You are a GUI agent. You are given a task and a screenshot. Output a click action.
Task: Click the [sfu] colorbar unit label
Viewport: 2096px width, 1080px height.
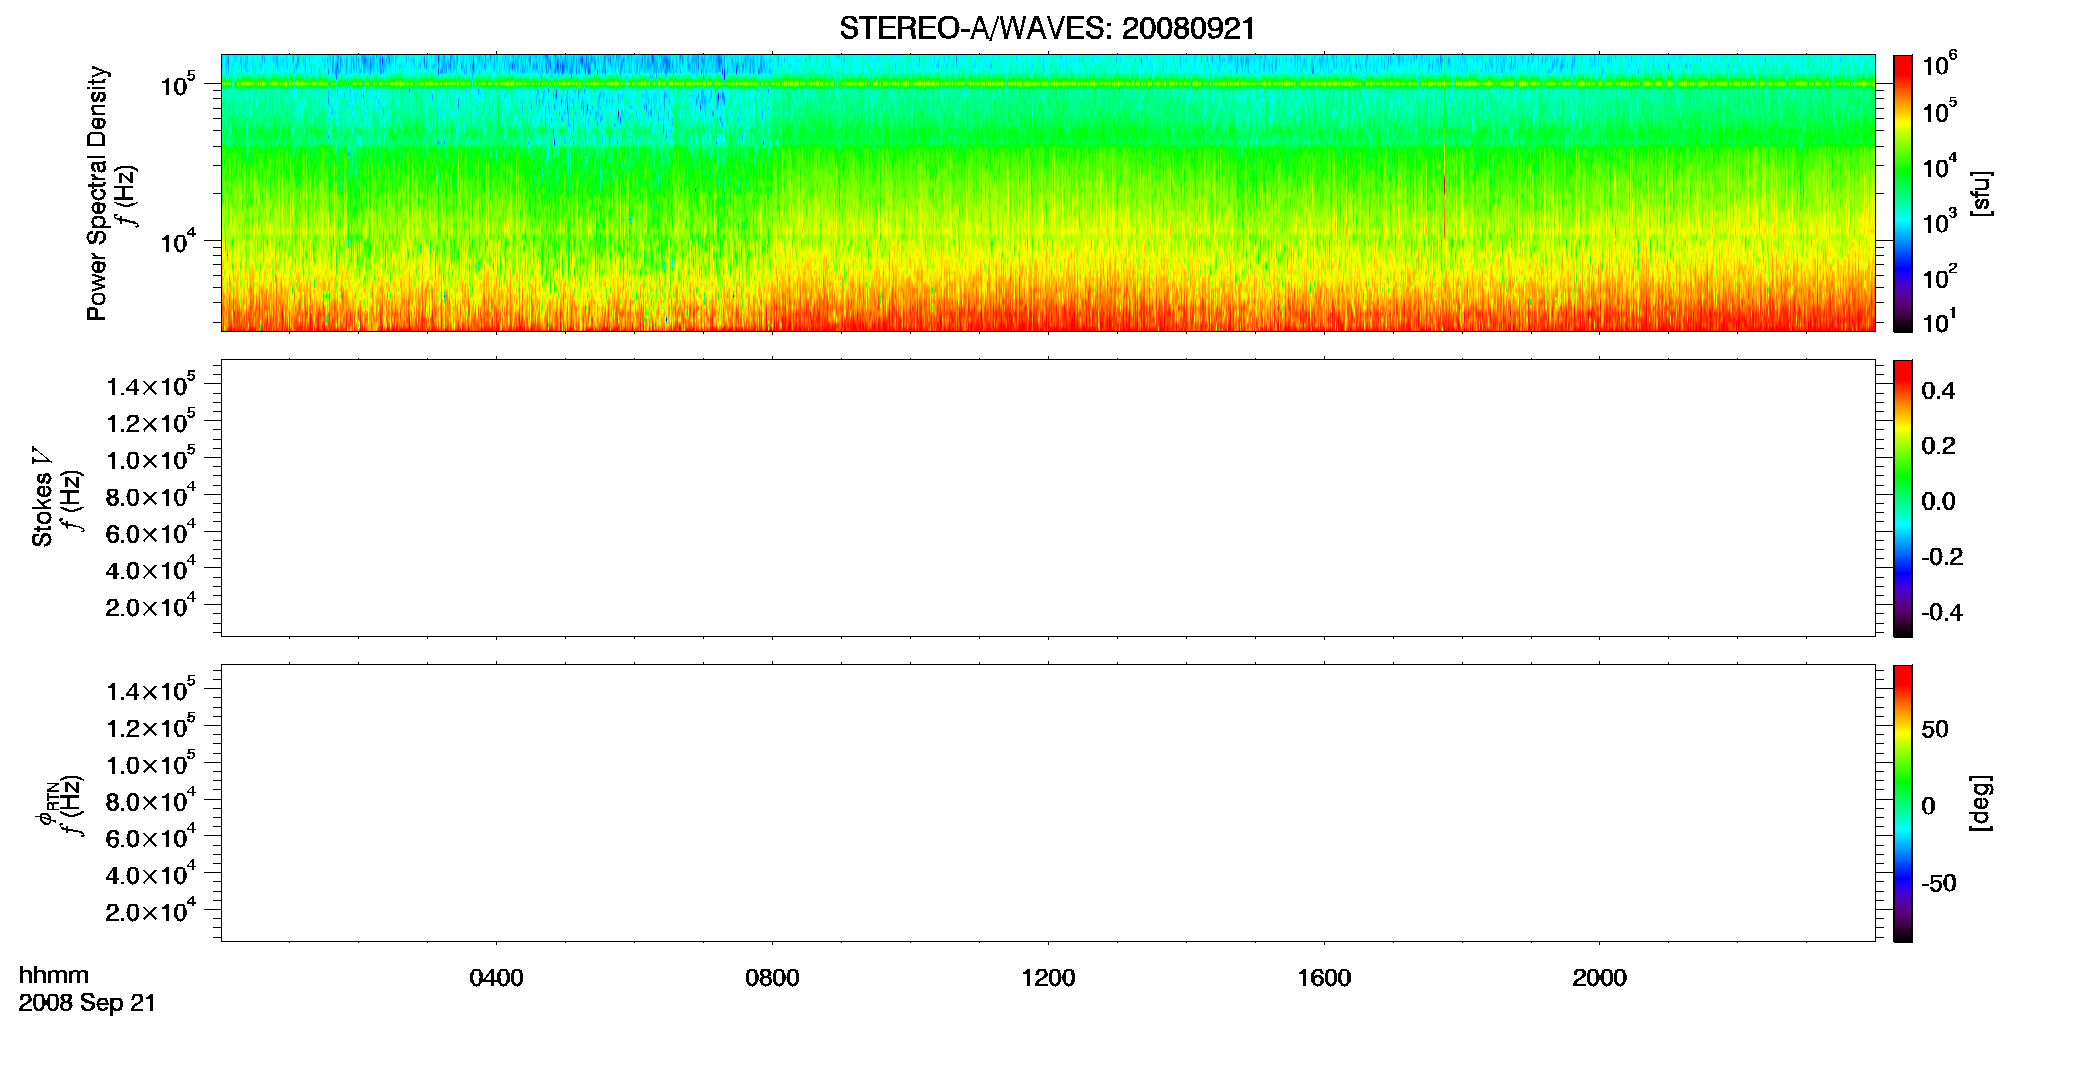click(x=1981, y=193)
